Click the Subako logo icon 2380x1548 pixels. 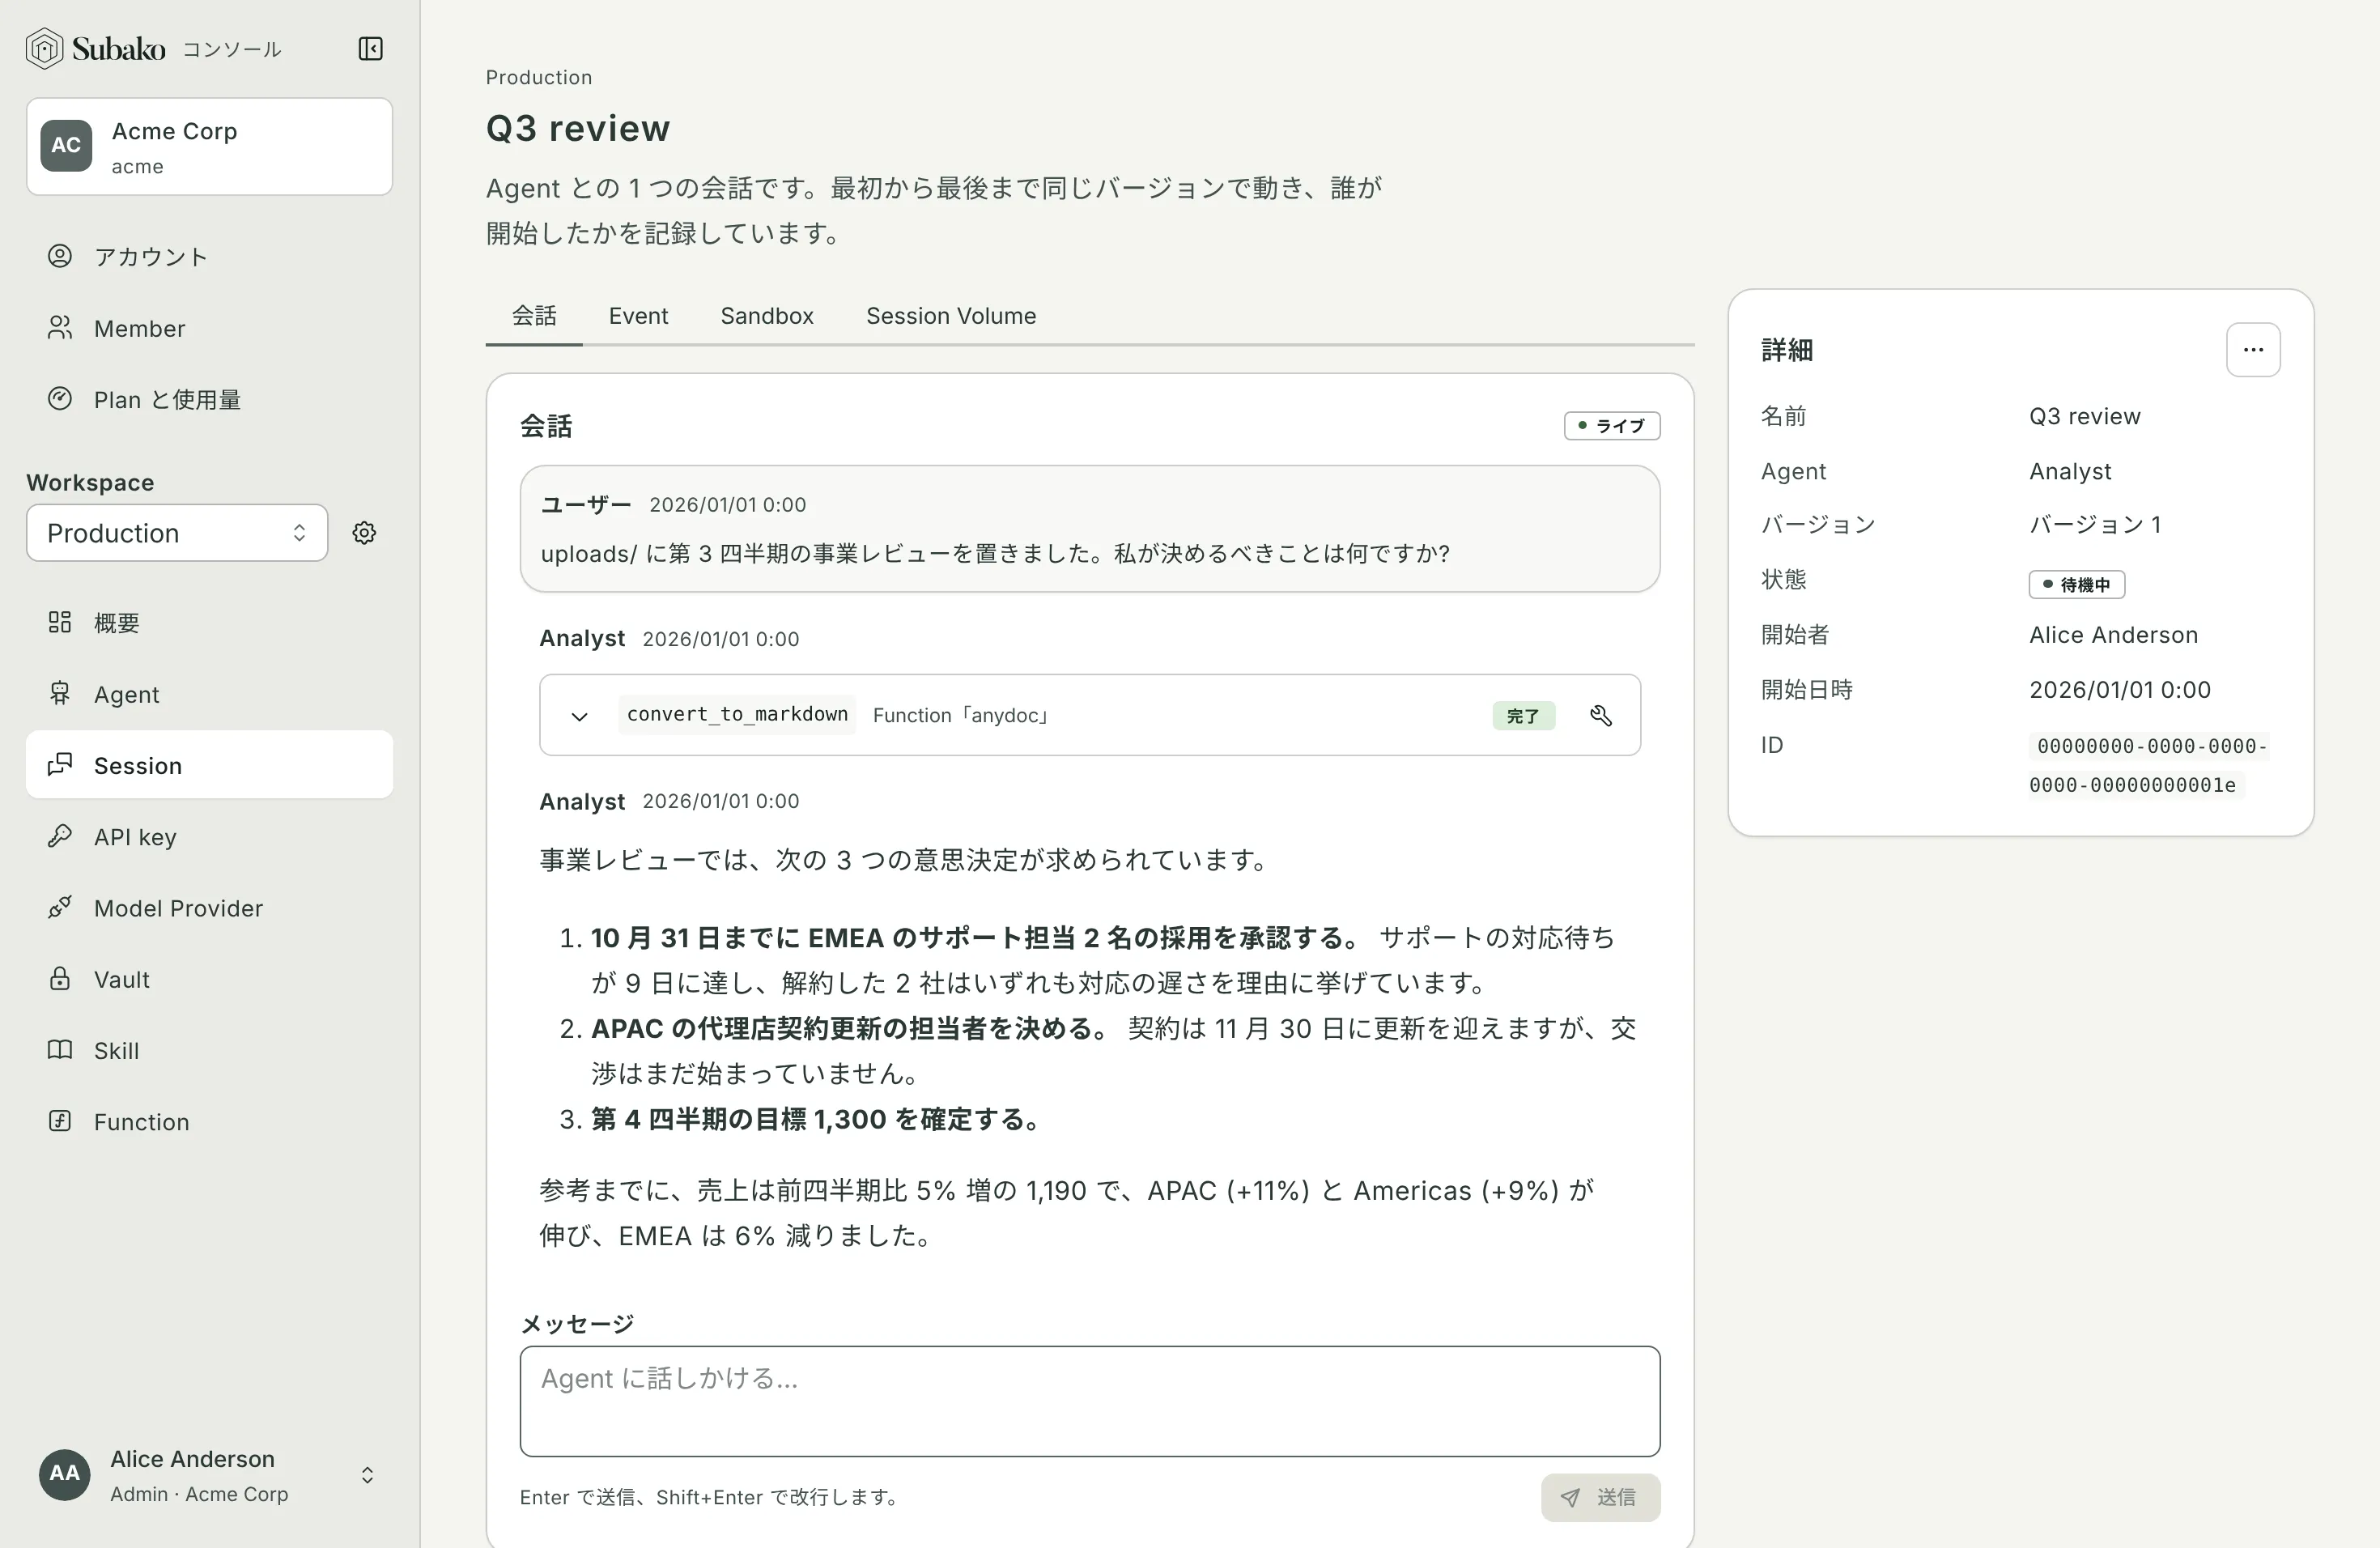click(44, 48)
